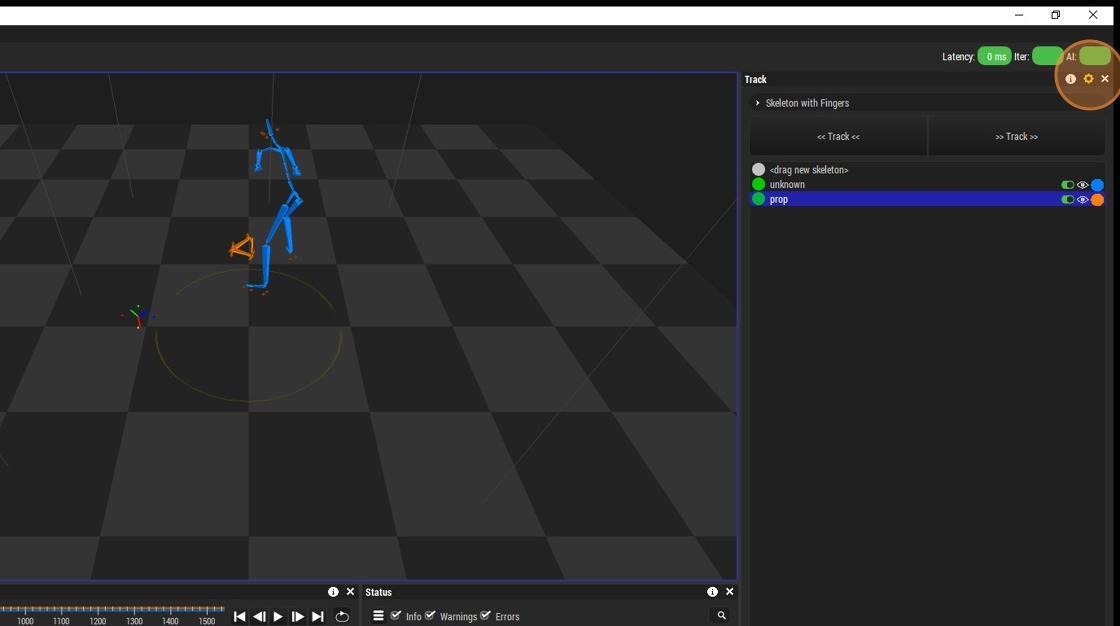
Task: Expand the Skeleton with Fingers section
Action: (x=758, y=103)
